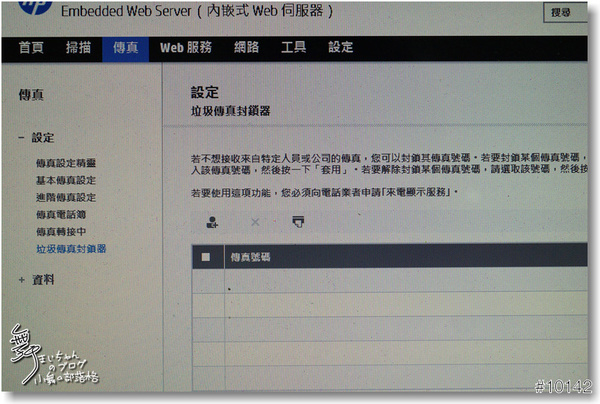
Task: Open 傳真設定精靈 link
Action: [x=66, y=163]
